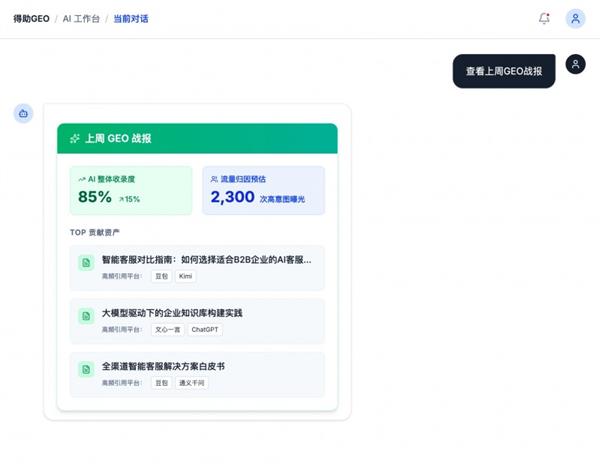Click the user avatar next to sent message

point(575,64)
